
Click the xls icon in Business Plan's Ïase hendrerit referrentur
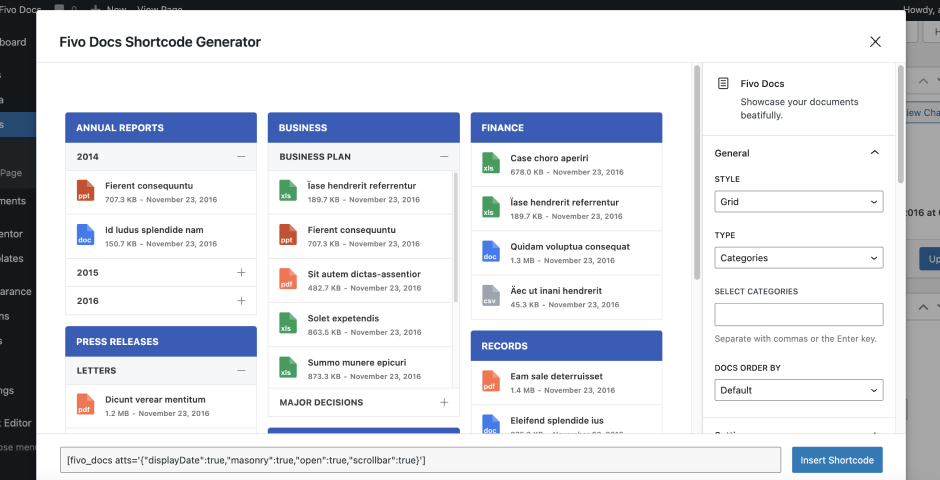pyautogui.click(x=288, y=191)
